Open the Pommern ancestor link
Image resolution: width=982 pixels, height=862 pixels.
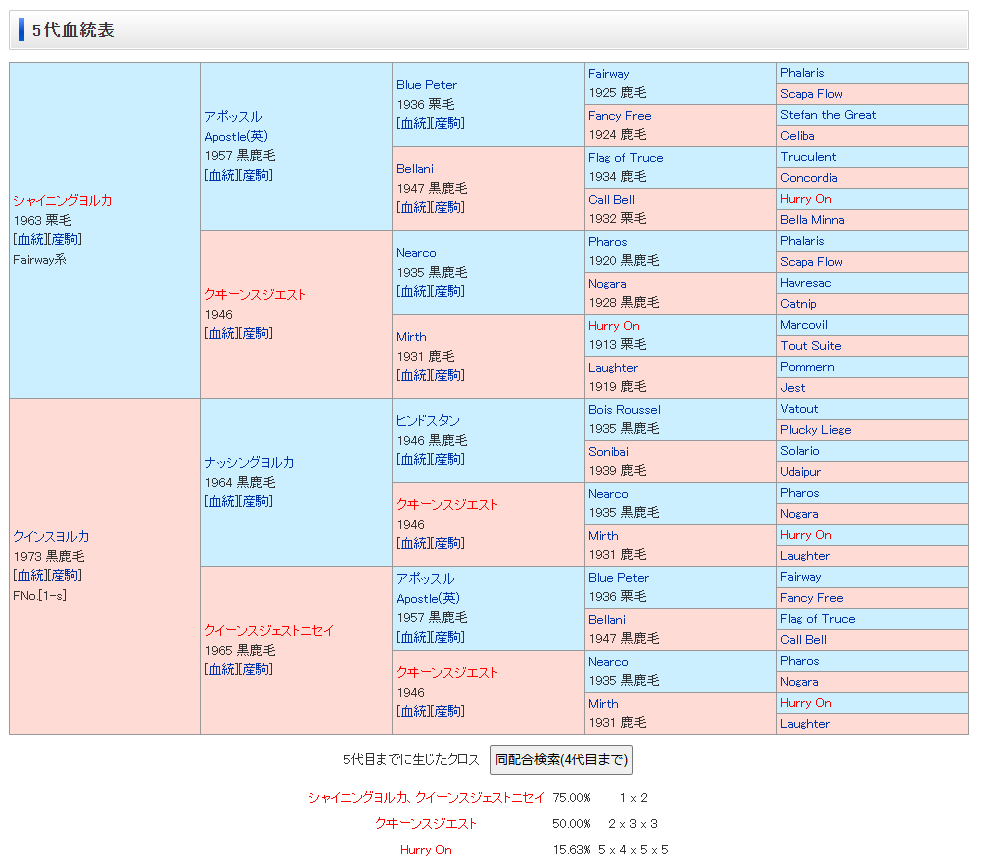pos(807,366)
